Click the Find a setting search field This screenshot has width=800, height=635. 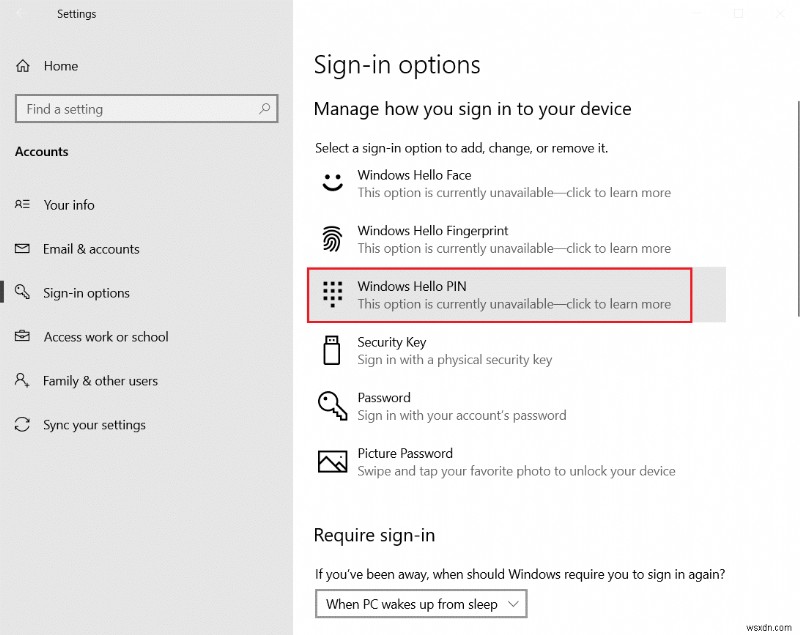click(x=146, y=108)
